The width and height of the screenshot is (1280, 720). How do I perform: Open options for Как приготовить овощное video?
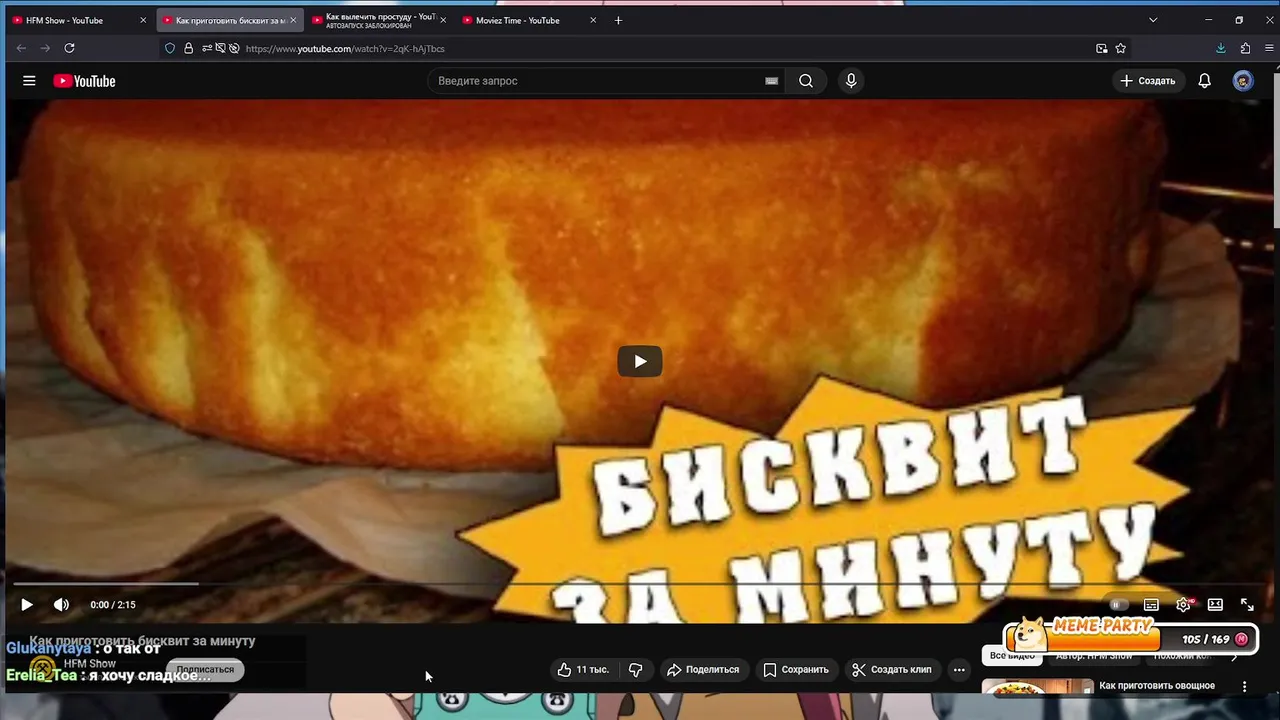(x=1245, y=687)
